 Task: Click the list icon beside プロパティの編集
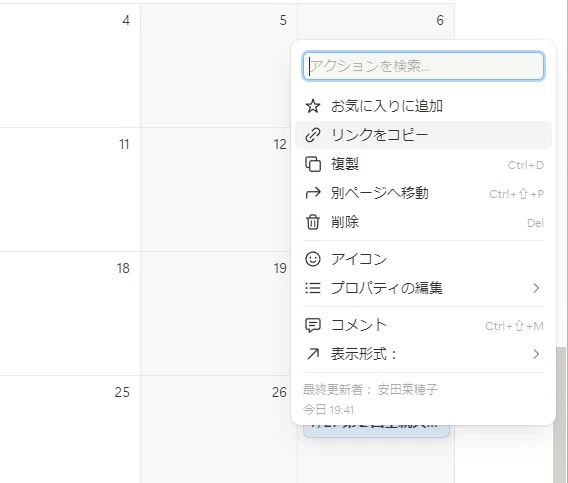pyautogui.click(x=313, y=288)
